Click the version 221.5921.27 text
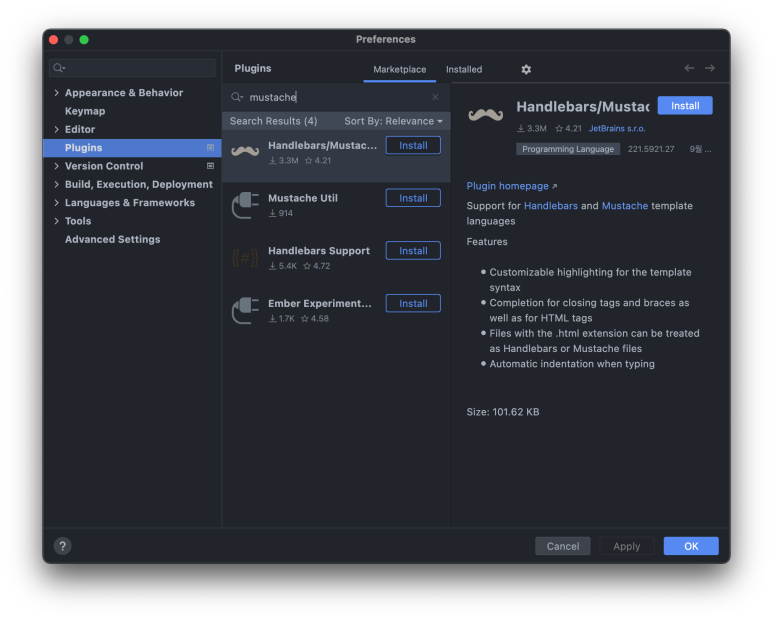The image size is (773, 620). click(651, 149)
